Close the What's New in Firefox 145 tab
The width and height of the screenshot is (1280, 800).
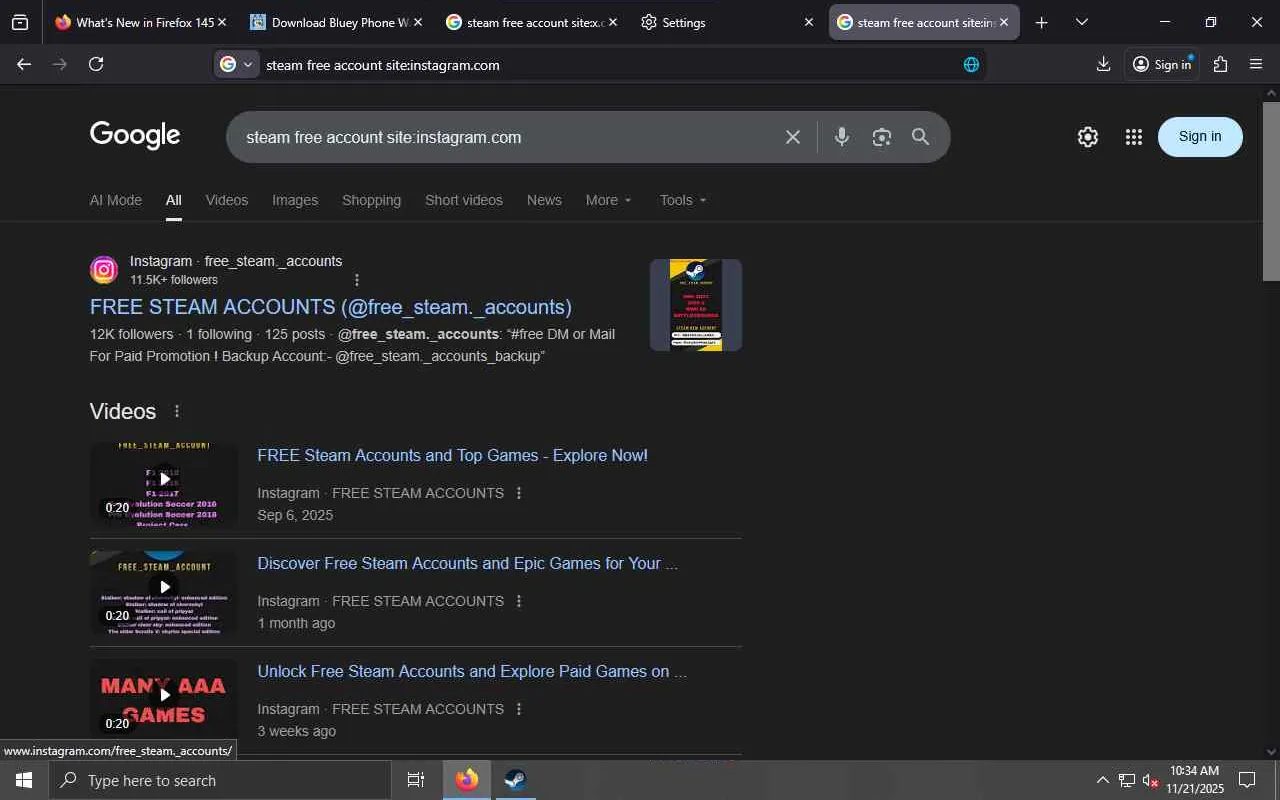click(x=221, y=22)
